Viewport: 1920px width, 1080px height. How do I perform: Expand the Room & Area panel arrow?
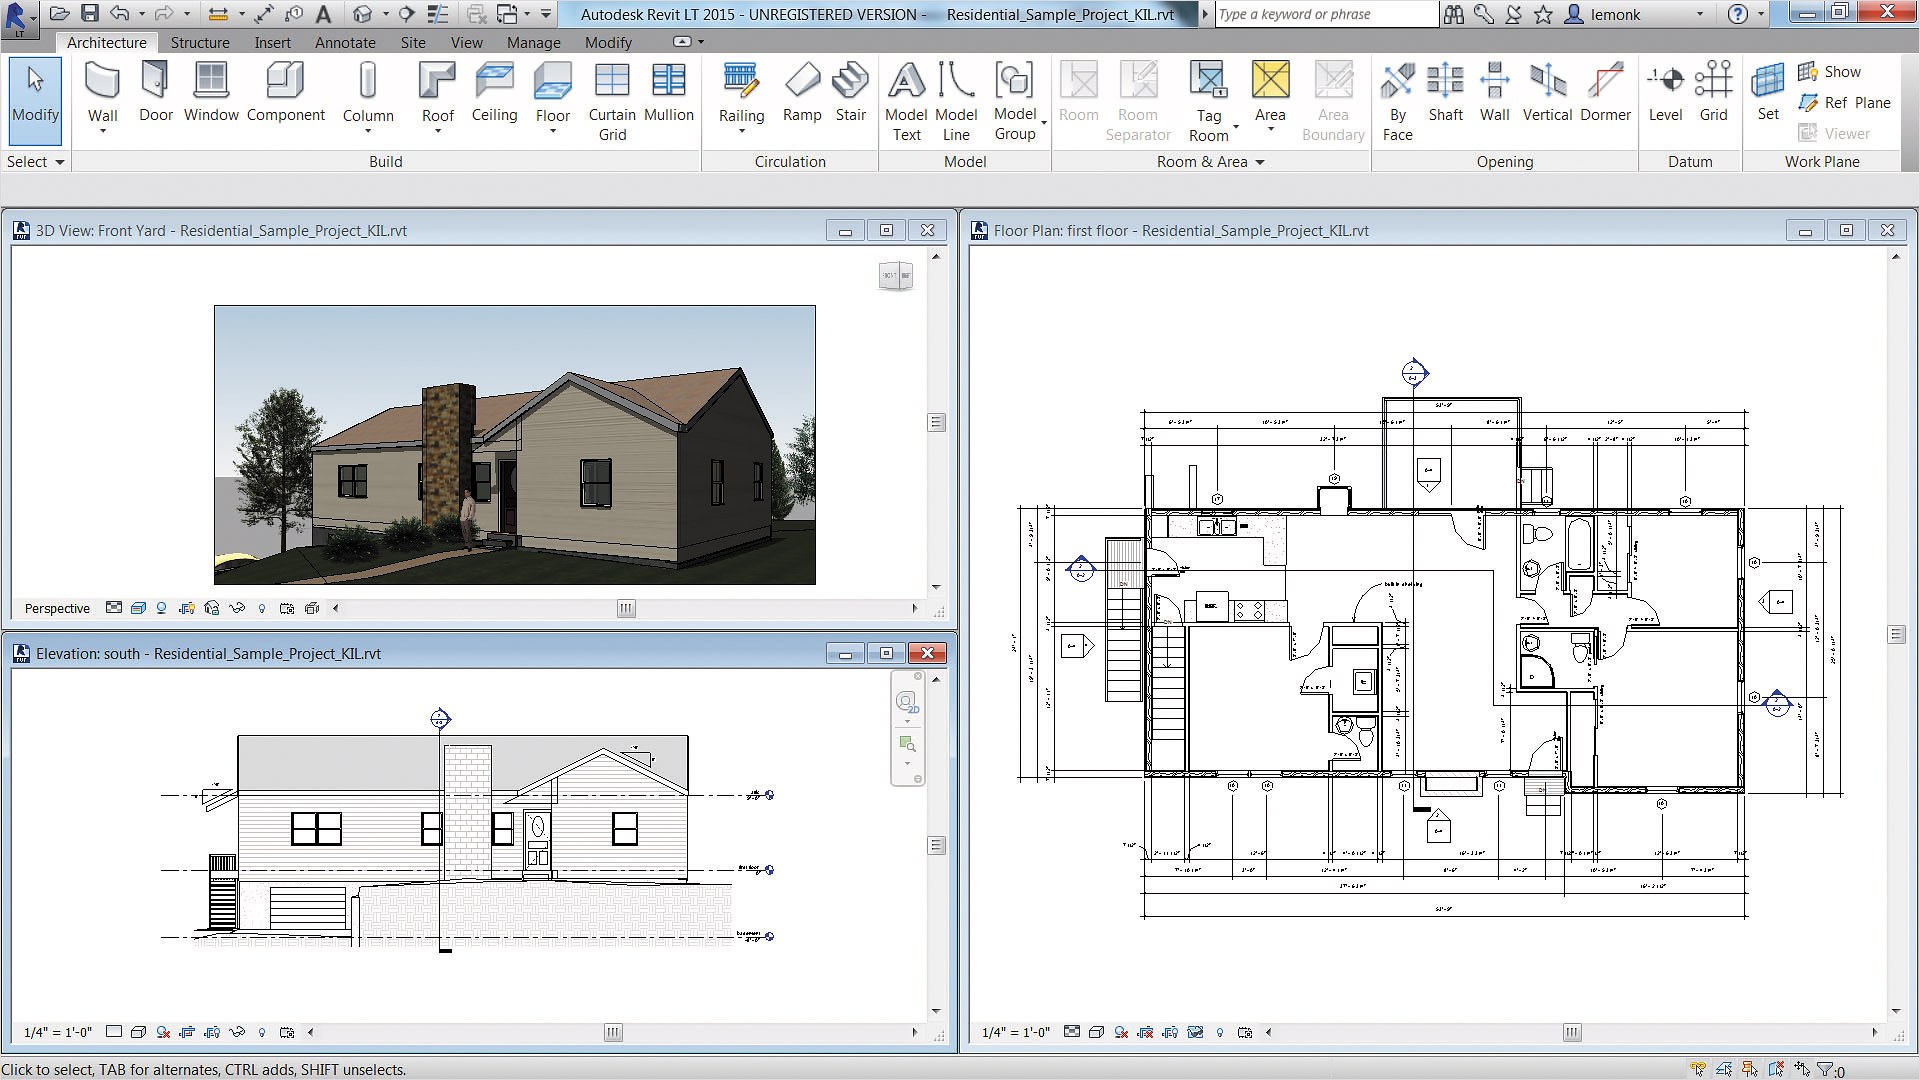coord(1260,162)
